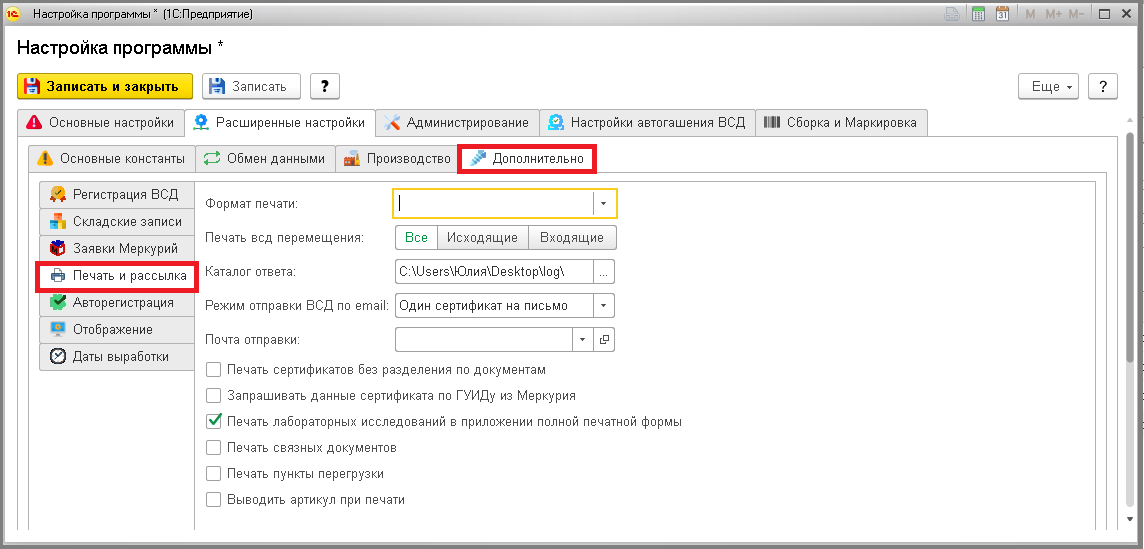Click the help question mark beside Еще

pyautogui.click(x=1102, y=86)
